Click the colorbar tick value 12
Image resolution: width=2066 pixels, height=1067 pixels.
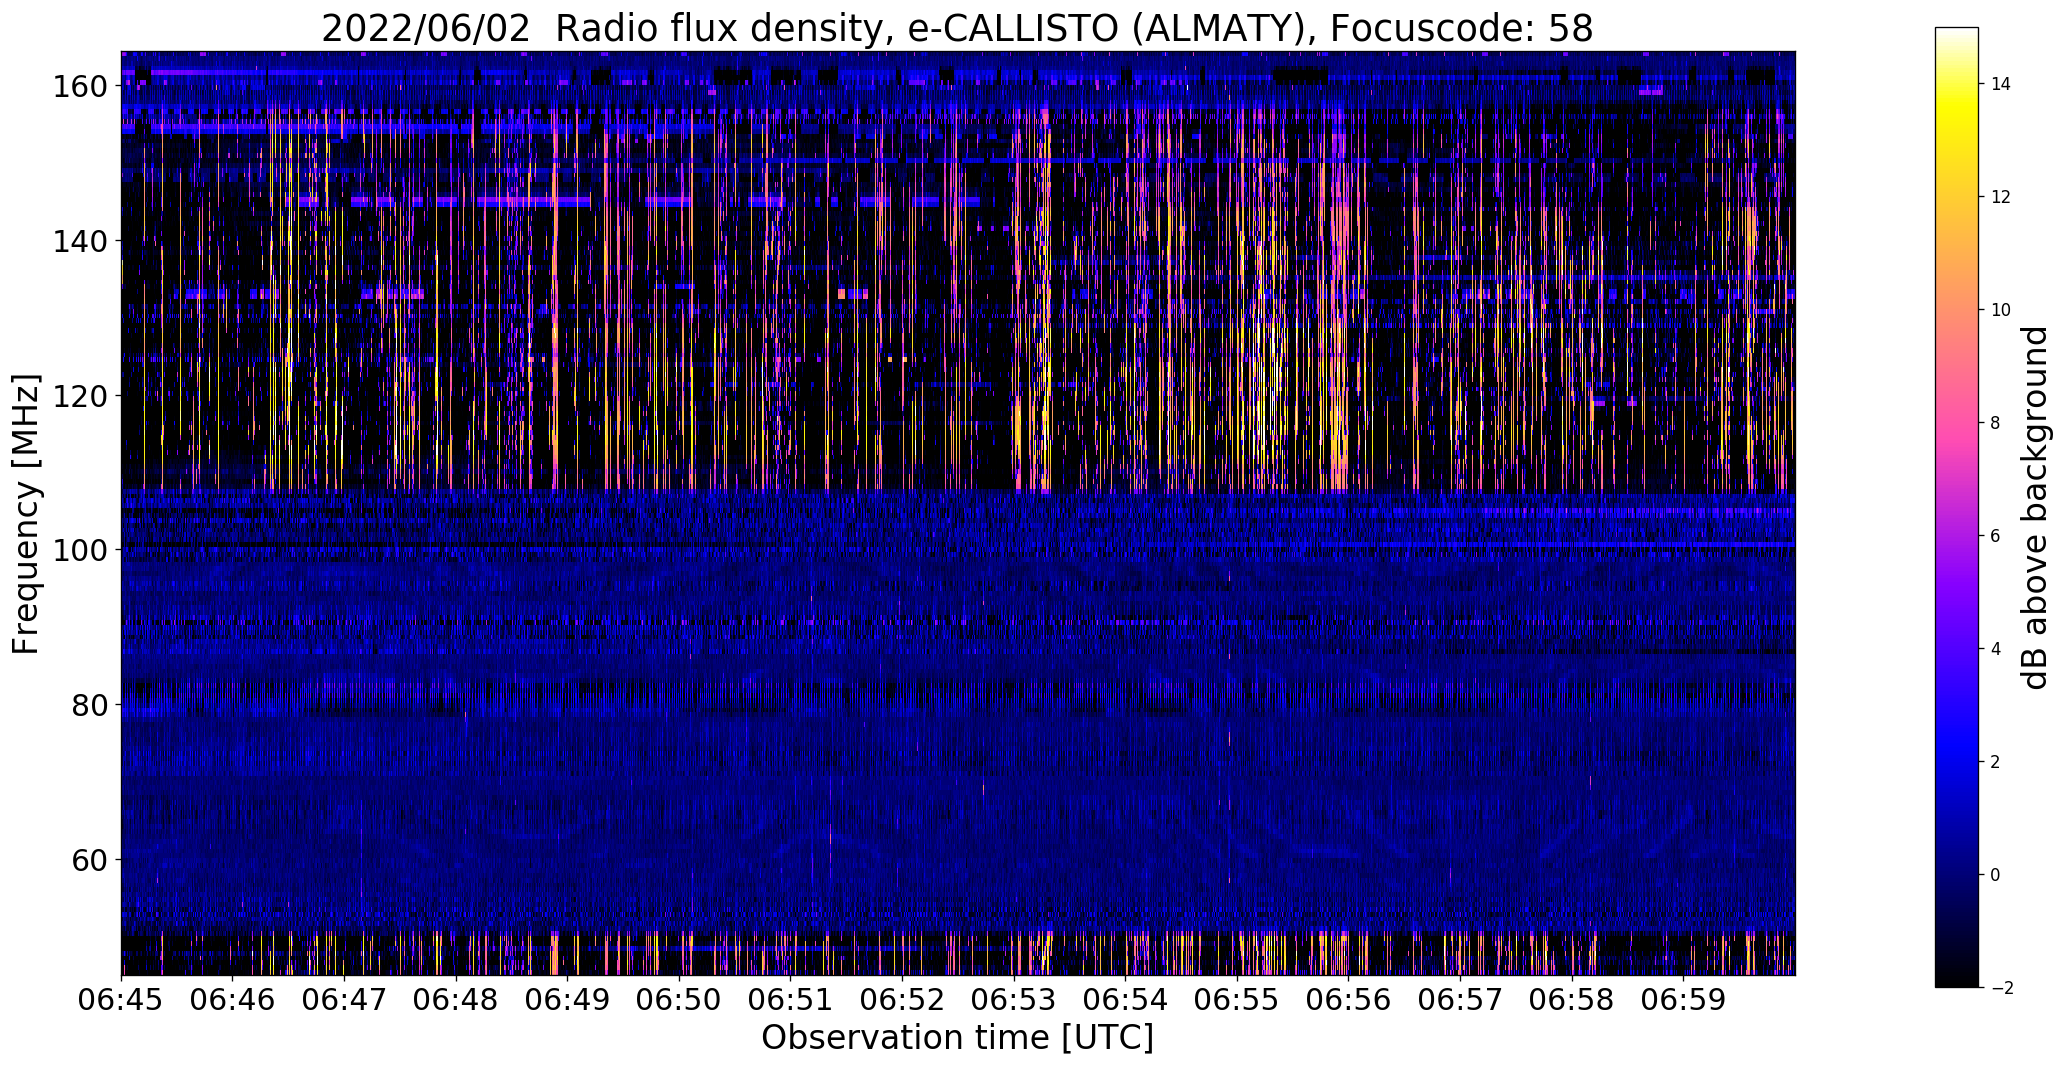click(x=2001, y=197)
